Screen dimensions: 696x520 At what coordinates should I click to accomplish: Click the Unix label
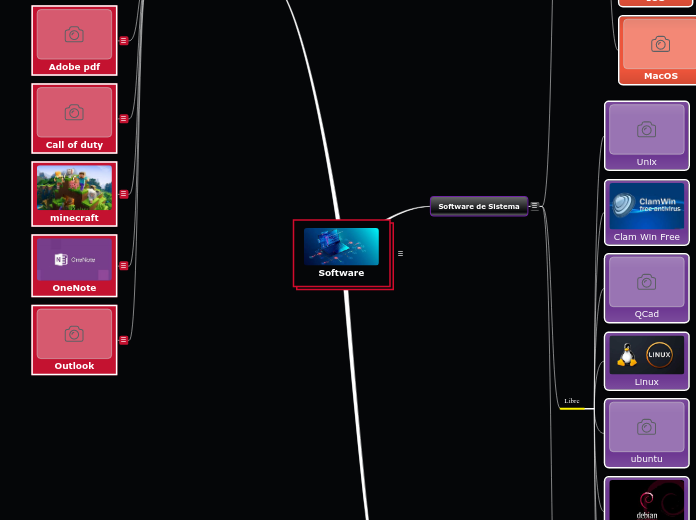click(647, 162)
